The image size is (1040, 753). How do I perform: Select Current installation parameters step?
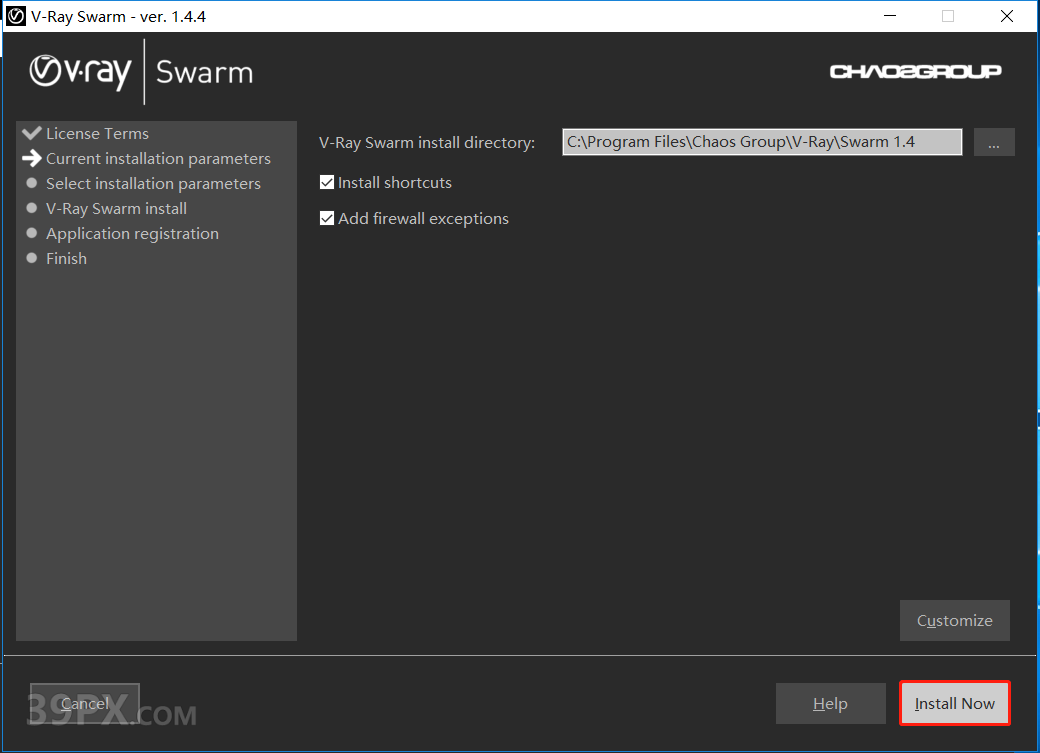[x=159, y=159]
